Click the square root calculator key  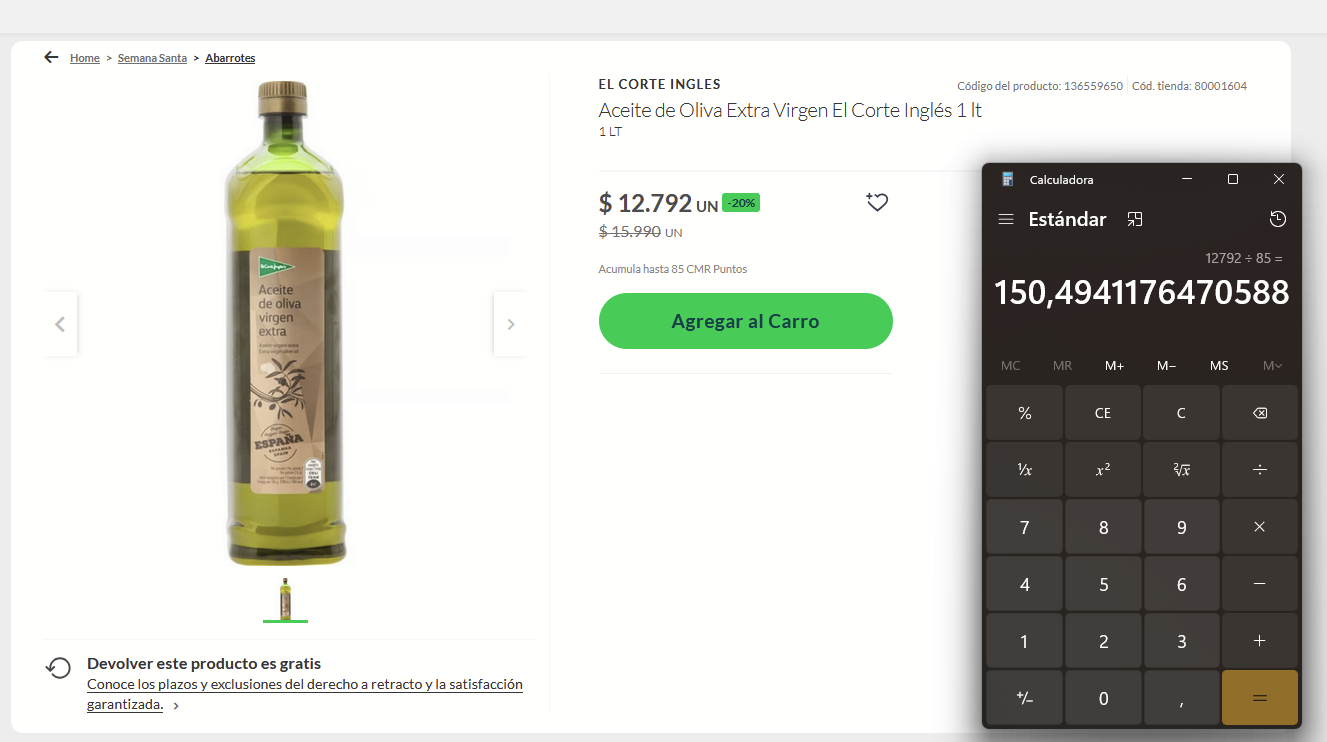click(1181, 469)
